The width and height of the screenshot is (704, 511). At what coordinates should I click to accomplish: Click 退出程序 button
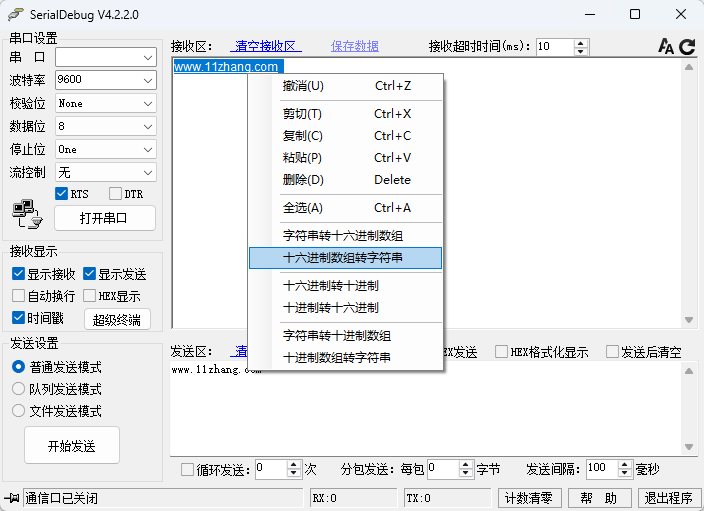point(669,498)
